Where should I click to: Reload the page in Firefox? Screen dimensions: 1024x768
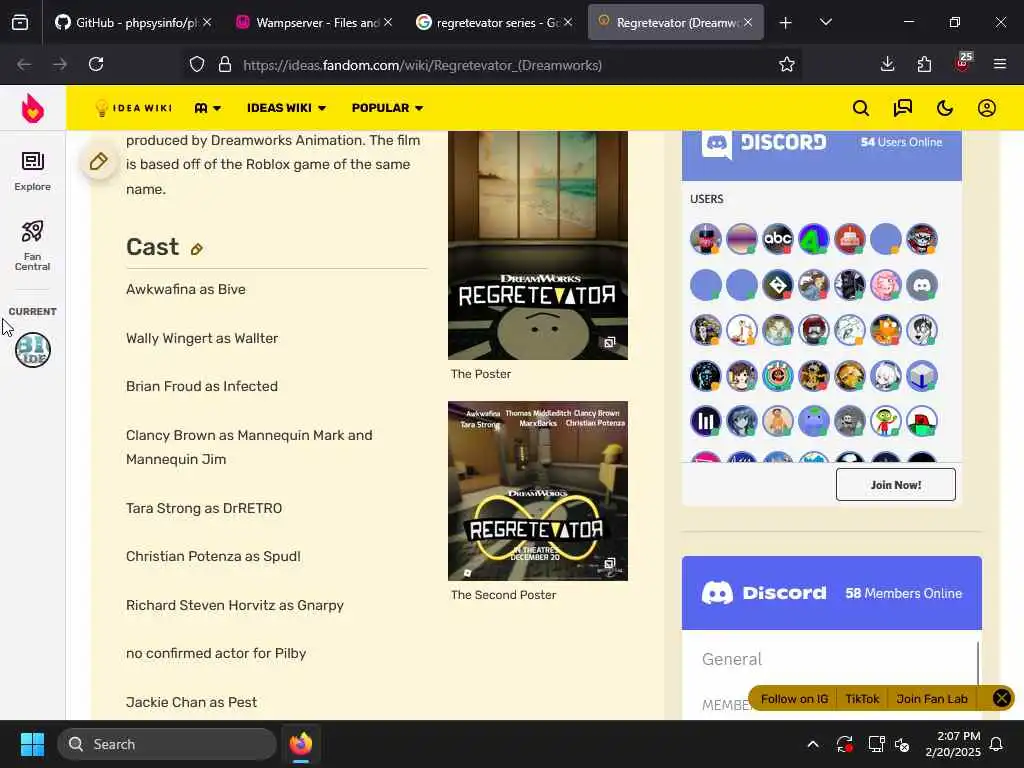pyautogui.click(x=96, y=64)
